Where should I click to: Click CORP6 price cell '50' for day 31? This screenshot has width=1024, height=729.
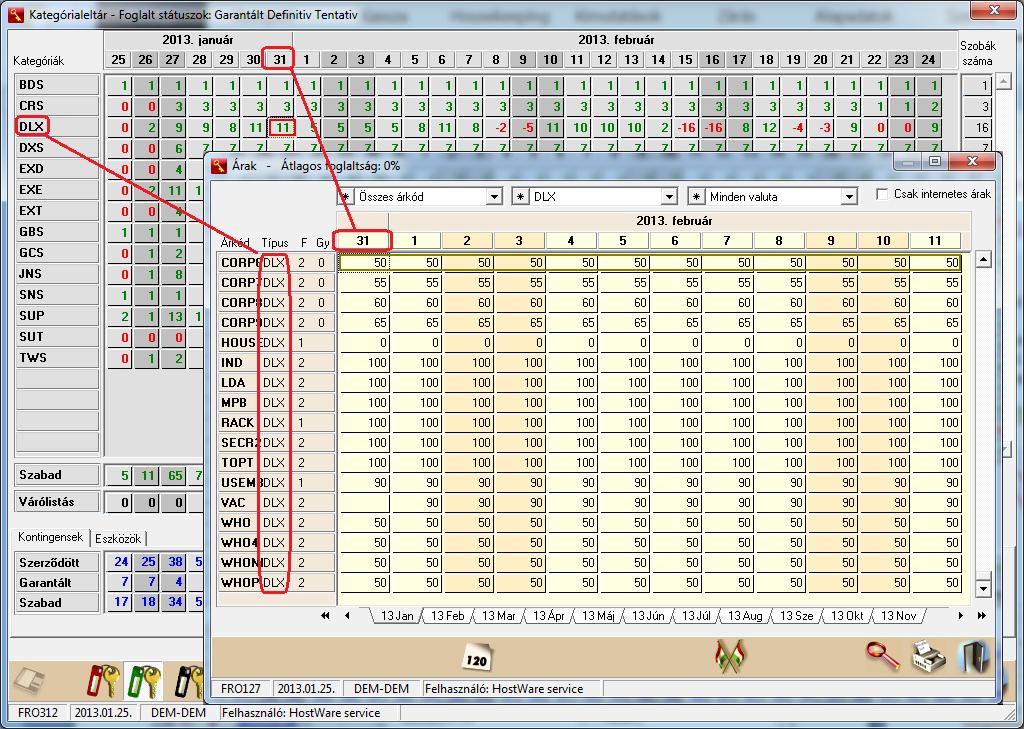point(365,263)
